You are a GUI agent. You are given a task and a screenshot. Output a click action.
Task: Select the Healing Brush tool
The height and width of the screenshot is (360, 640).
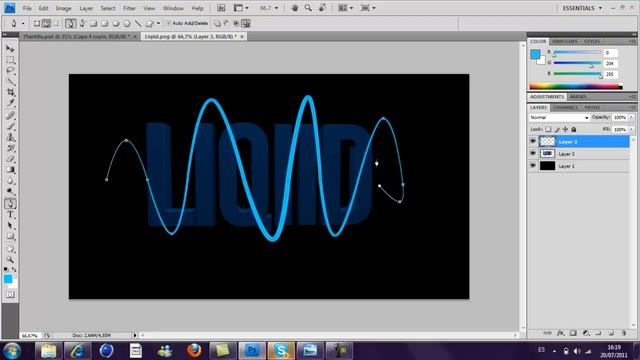click(10, 116)
